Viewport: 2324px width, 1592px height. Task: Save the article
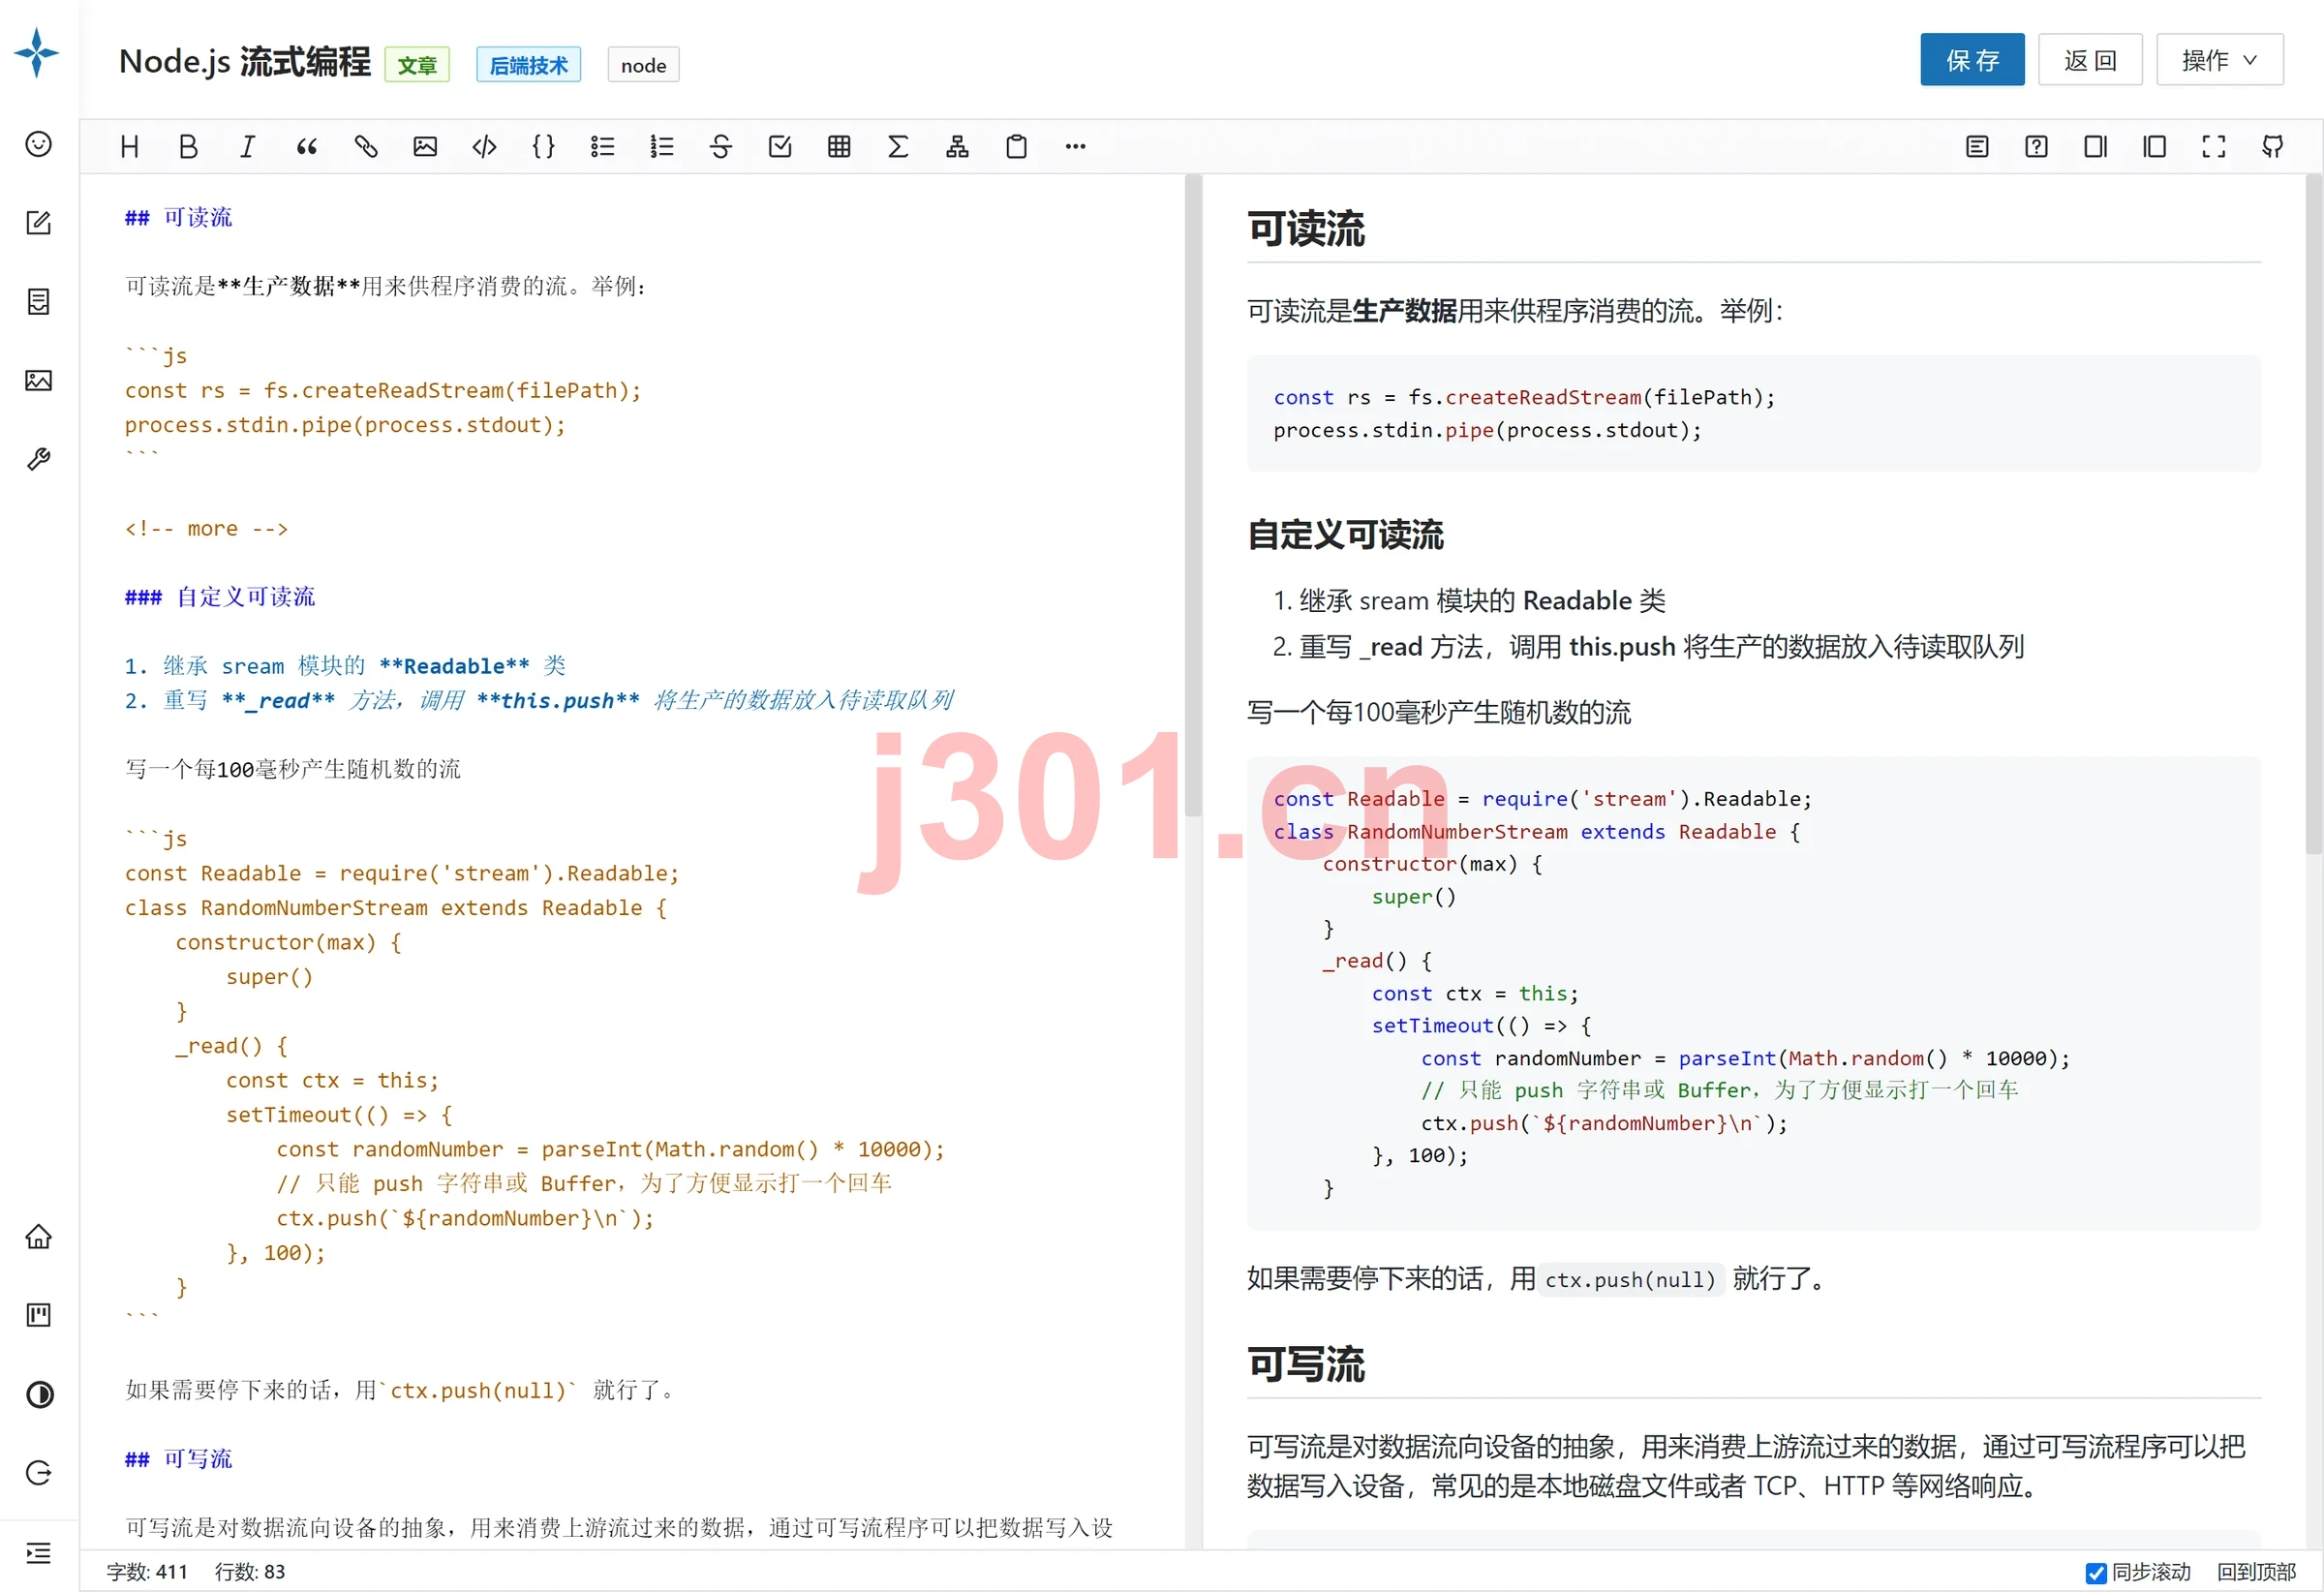(1972, 60)
